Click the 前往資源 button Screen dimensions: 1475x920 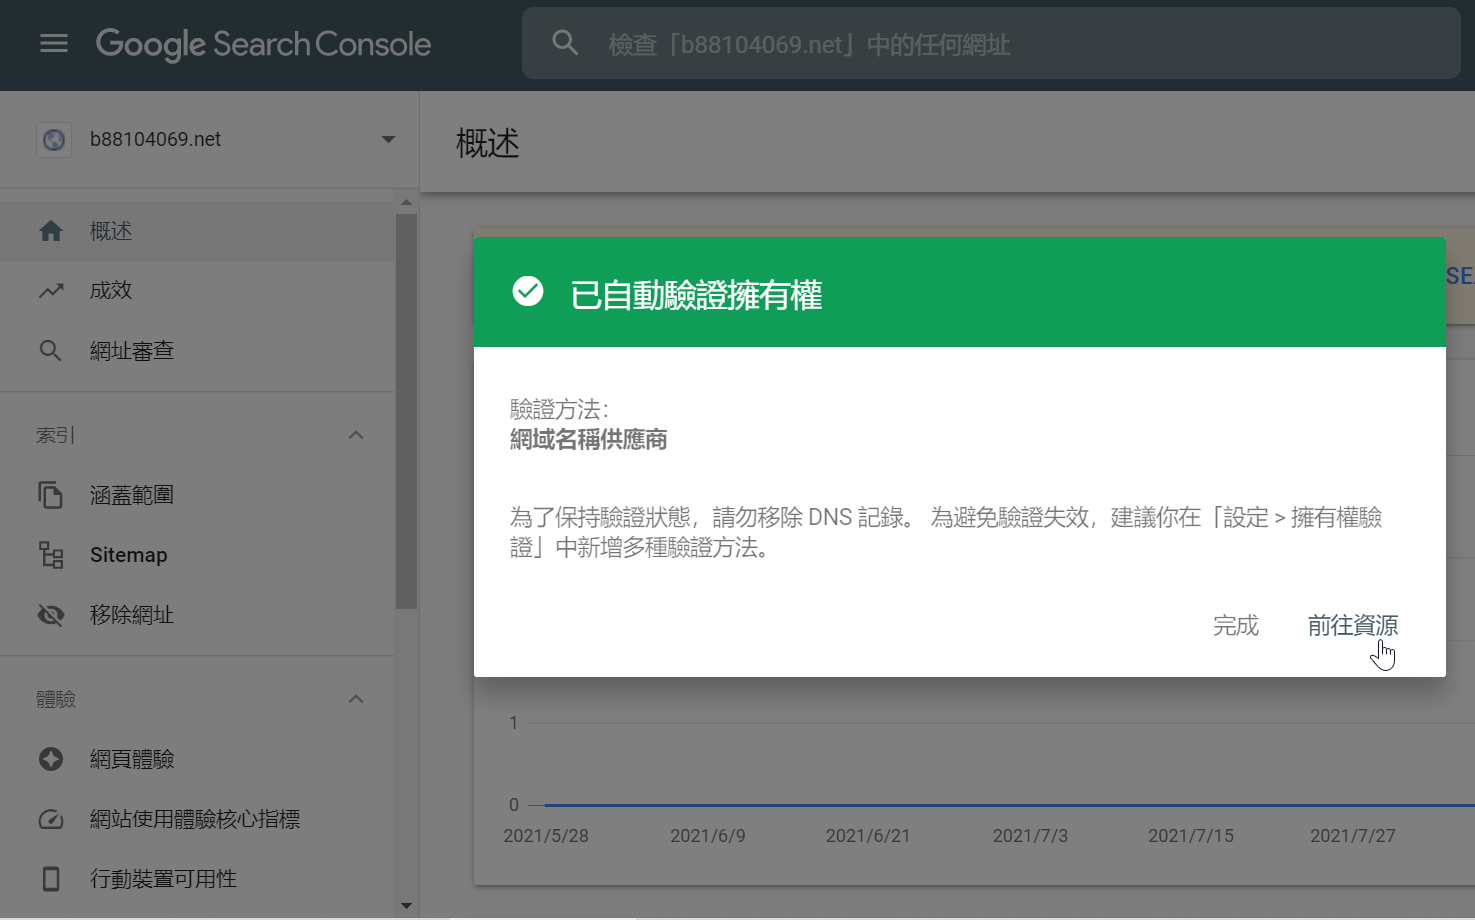pyautogui.click(x=1353, y=626)
